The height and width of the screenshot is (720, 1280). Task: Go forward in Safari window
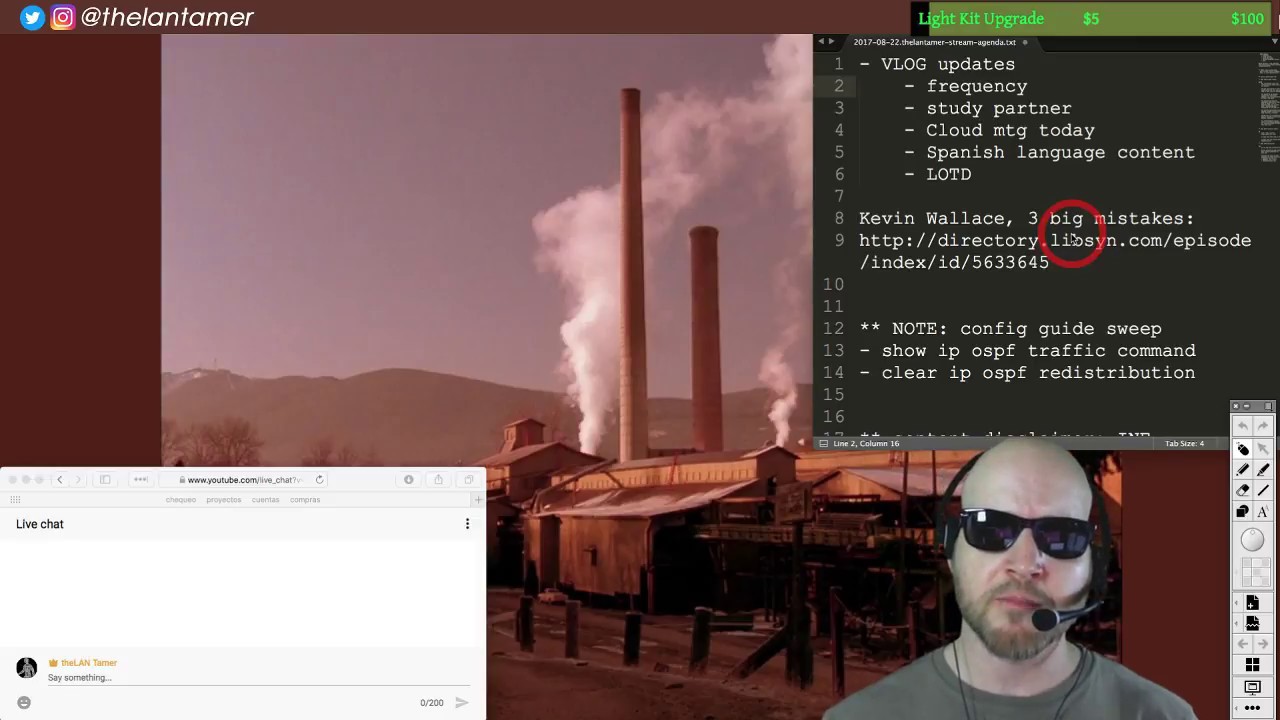pyautogui.click(x=78, y=480)
